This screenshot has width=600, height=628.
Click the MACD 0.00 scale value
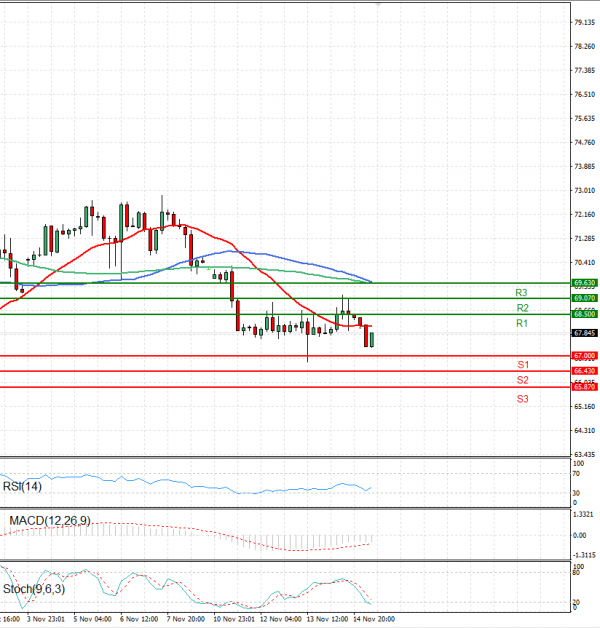(x=580, y=535)
